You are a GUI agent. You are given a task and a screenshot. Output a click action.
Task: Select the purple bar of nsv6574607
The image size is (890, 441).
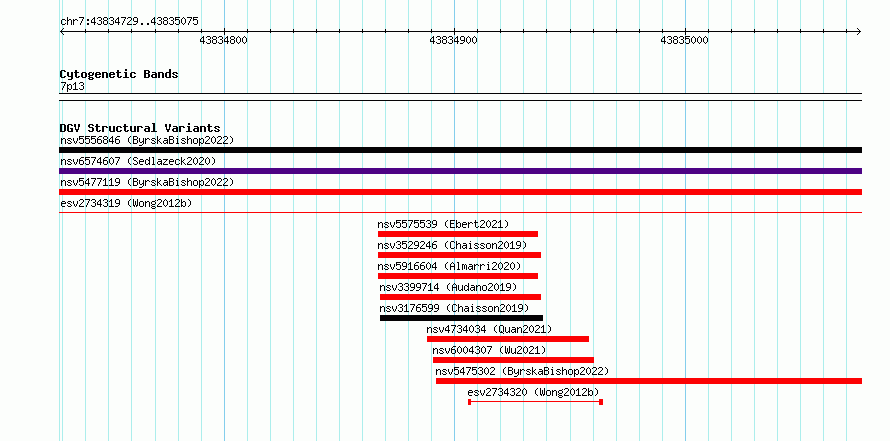(460, 171)
